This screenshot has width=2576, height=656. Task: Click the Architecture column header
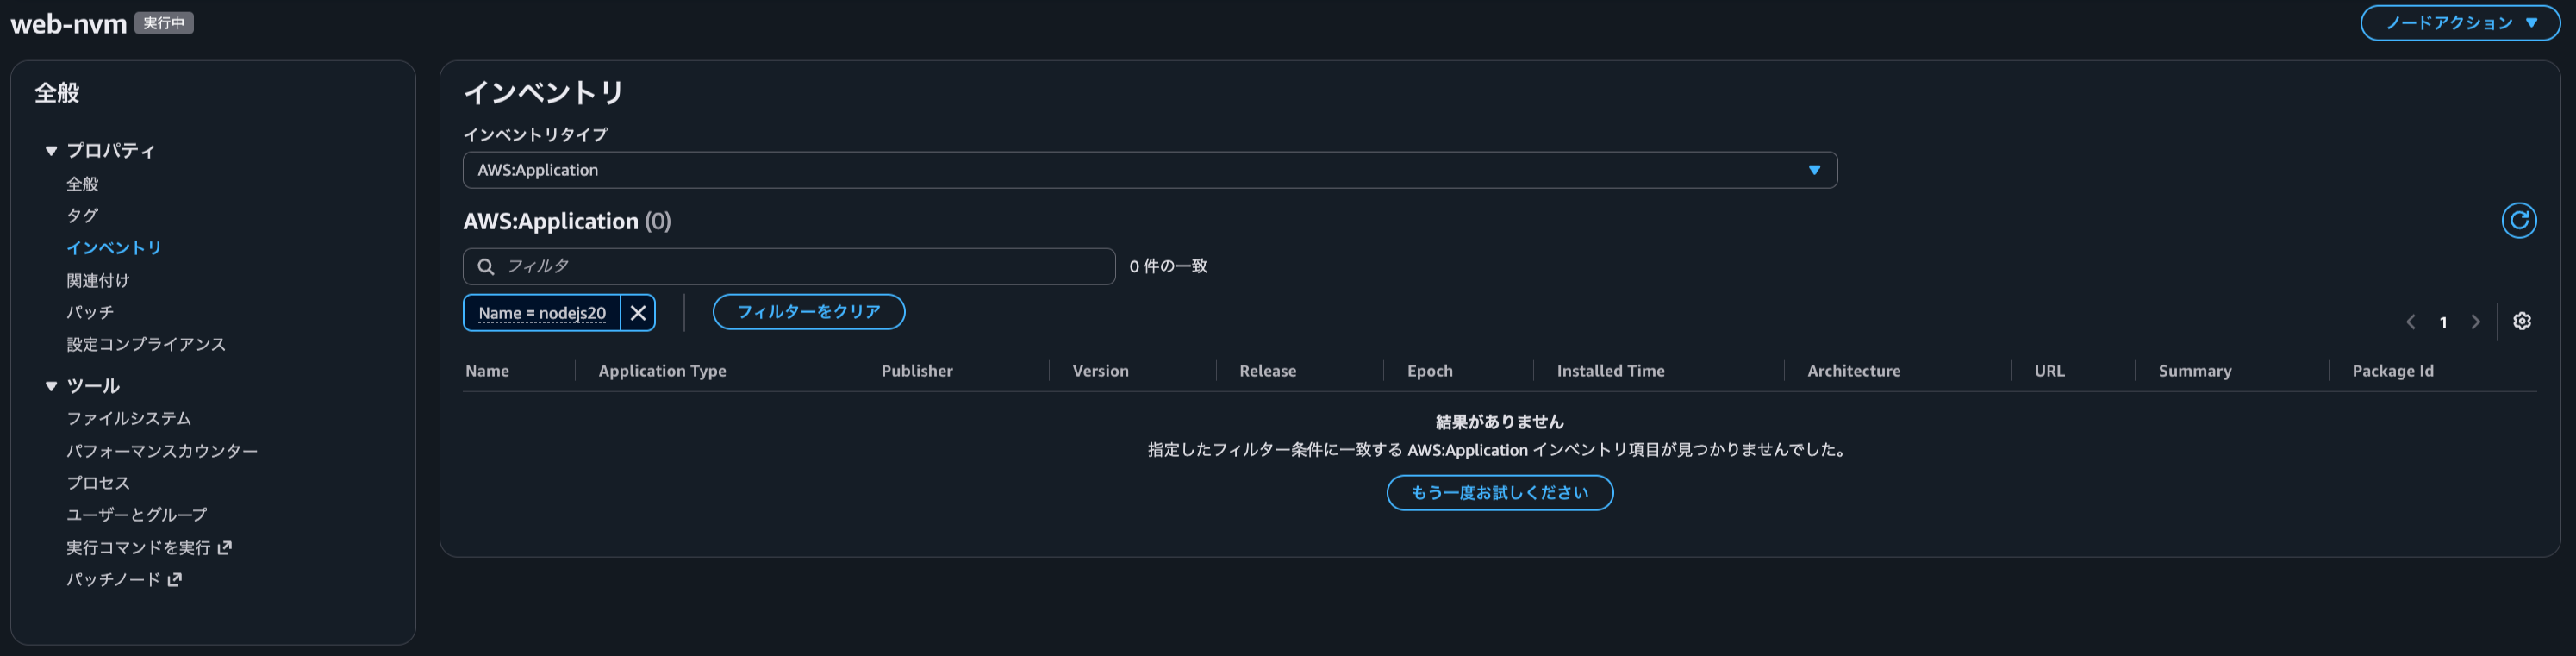1853,371
